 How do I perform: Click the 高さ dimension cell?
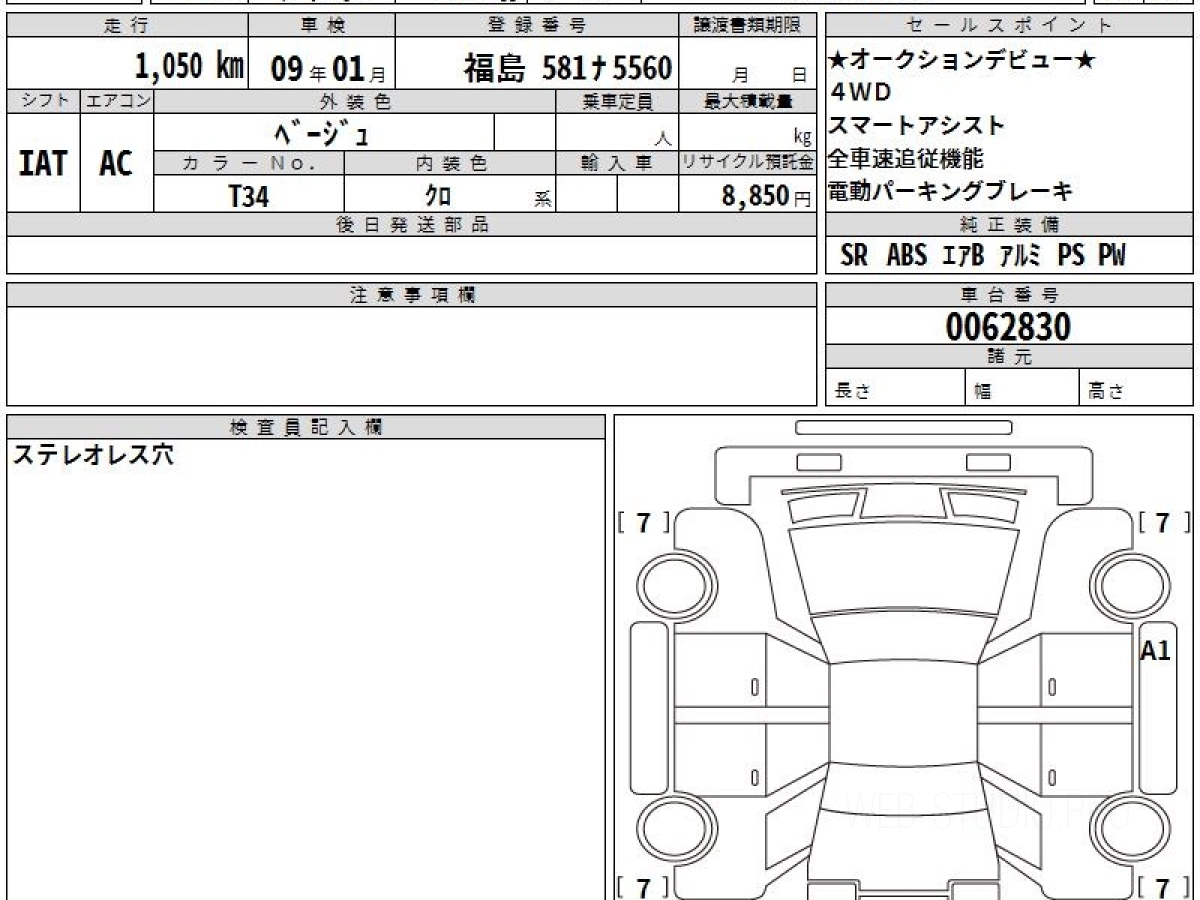click(1137, 388)
